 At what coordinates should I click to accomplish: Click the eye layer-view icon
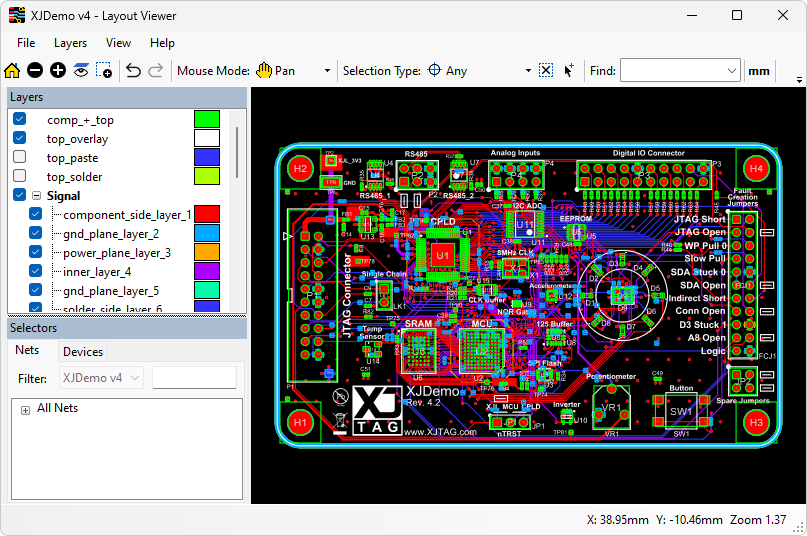click(x=81, y=71)
